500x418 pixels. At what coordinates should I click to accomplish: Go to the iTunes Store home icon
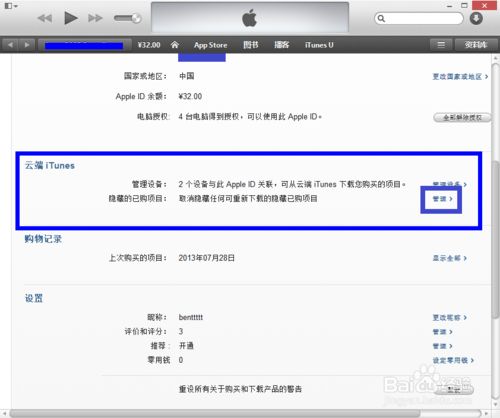click(175, 45)
